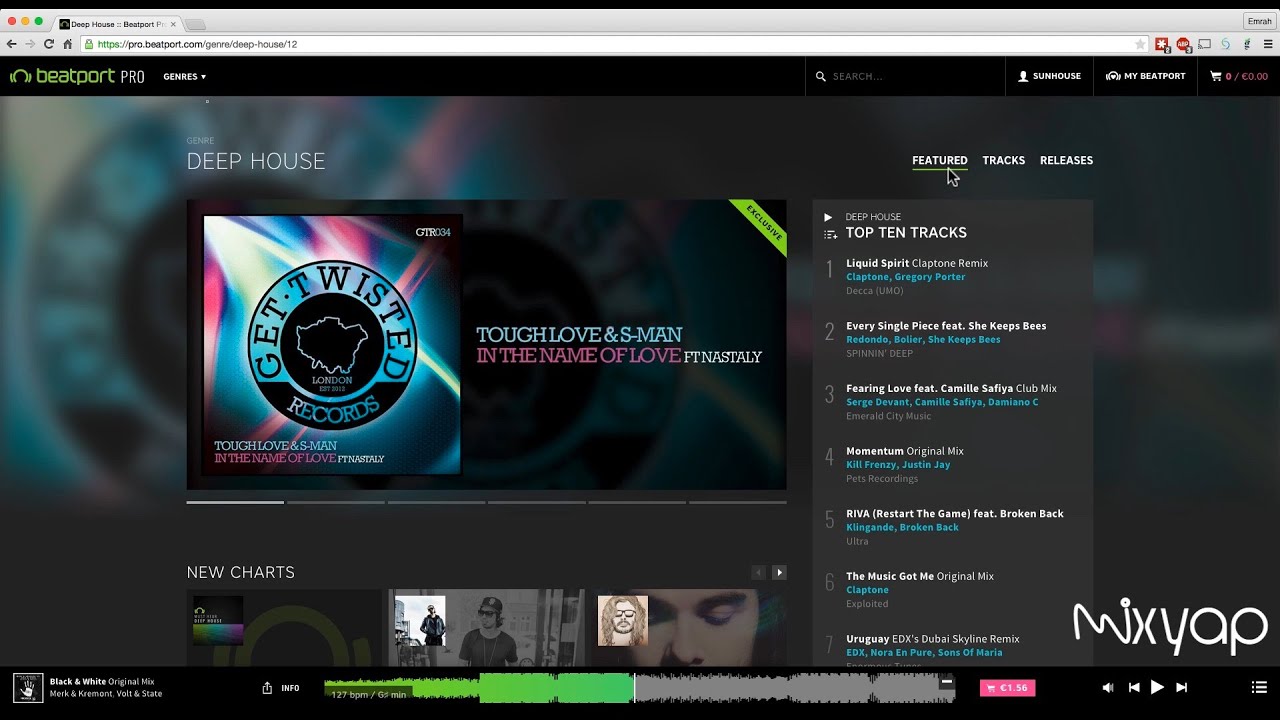Open The Music Got Me track
The width and height of the screenshot is (1280, 720).
[x=920, y=576]
